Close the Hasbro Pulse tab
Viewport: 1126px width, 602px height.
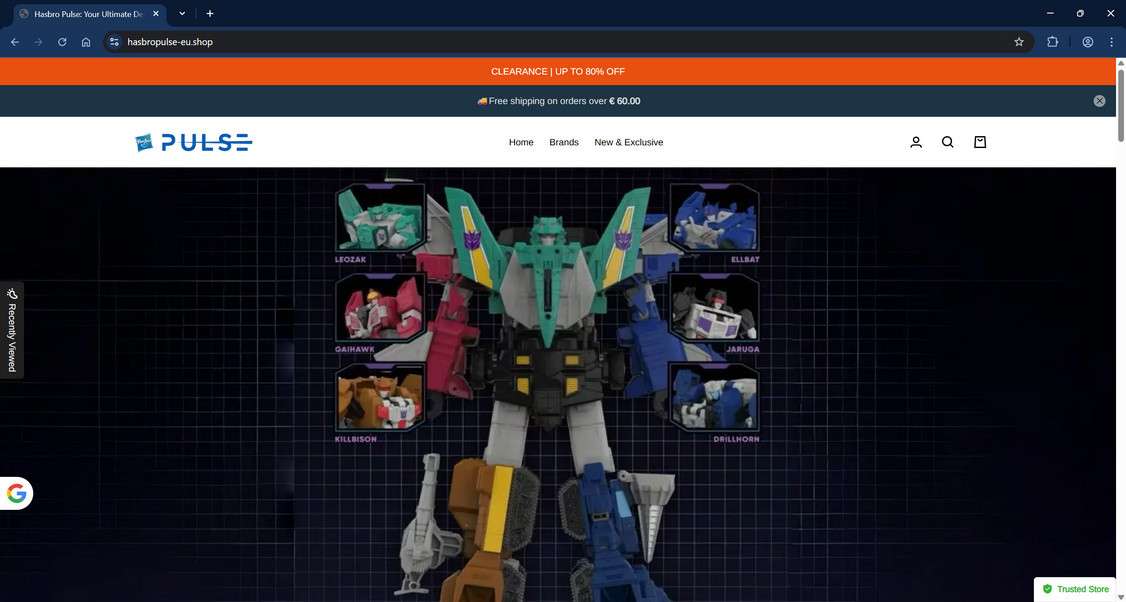[157, 14]
